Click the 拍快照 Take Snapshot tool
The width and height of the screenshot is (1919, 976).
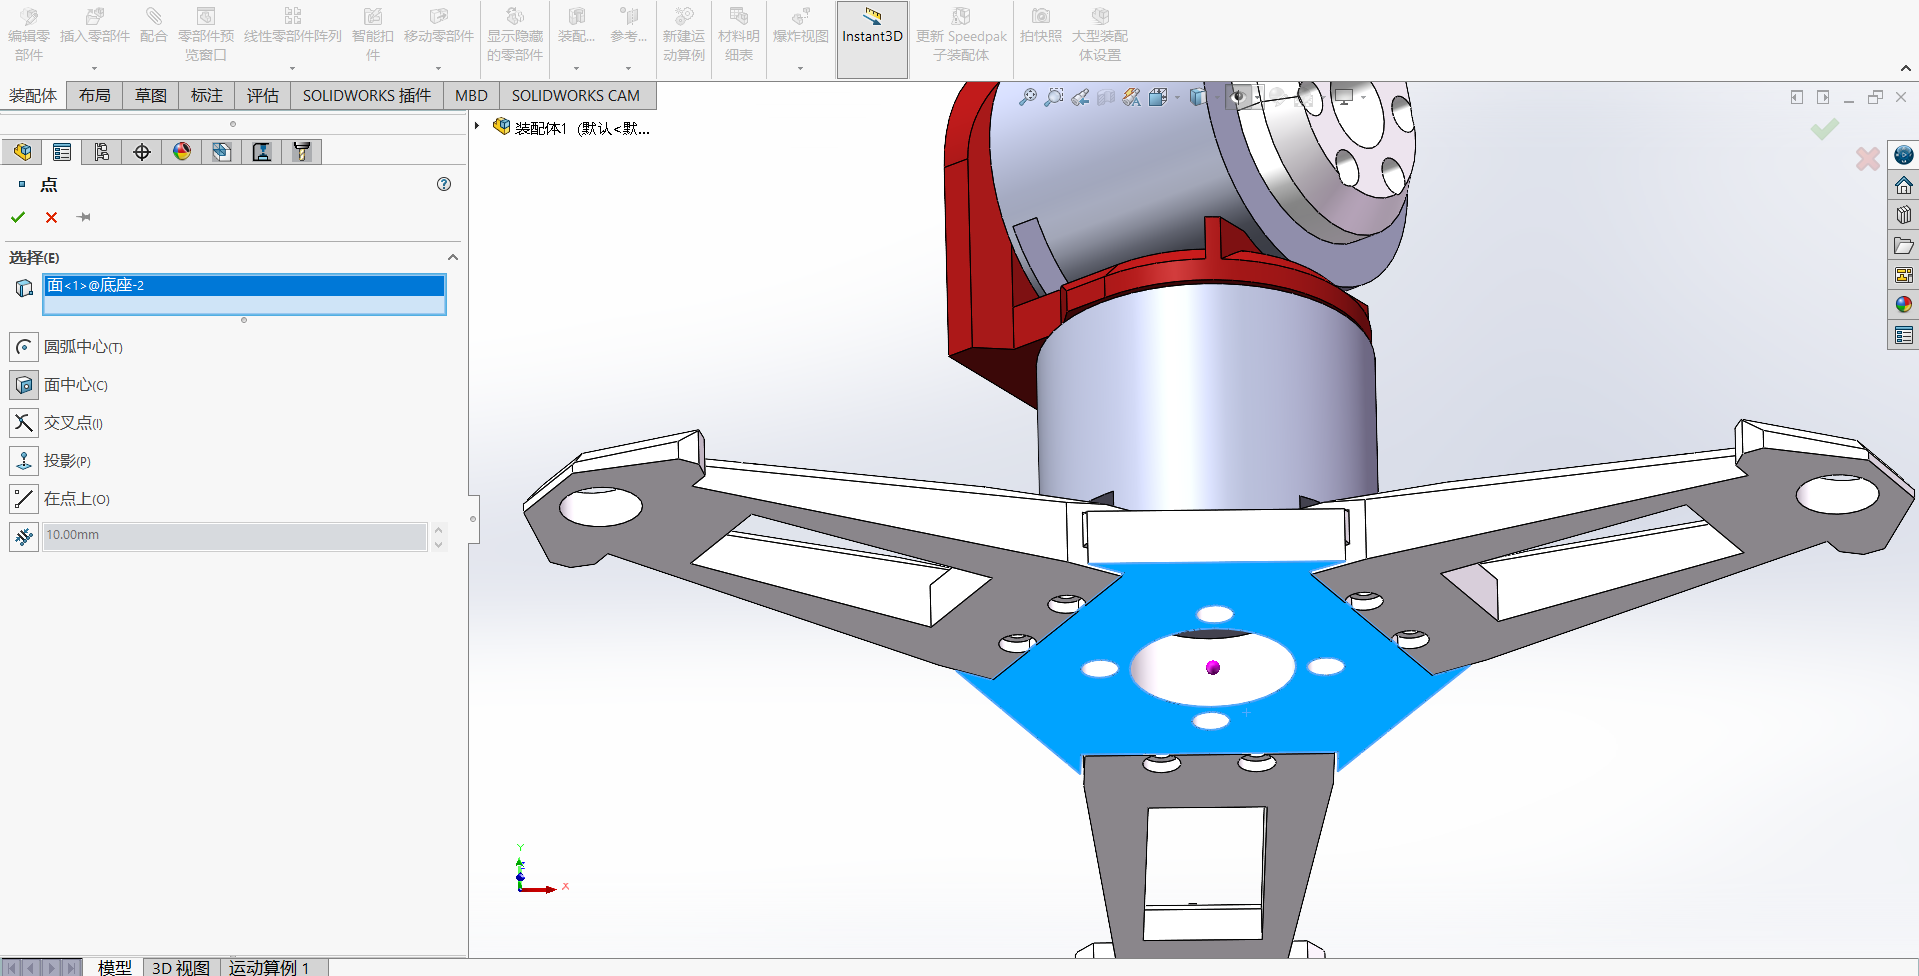coord(1041,26)
